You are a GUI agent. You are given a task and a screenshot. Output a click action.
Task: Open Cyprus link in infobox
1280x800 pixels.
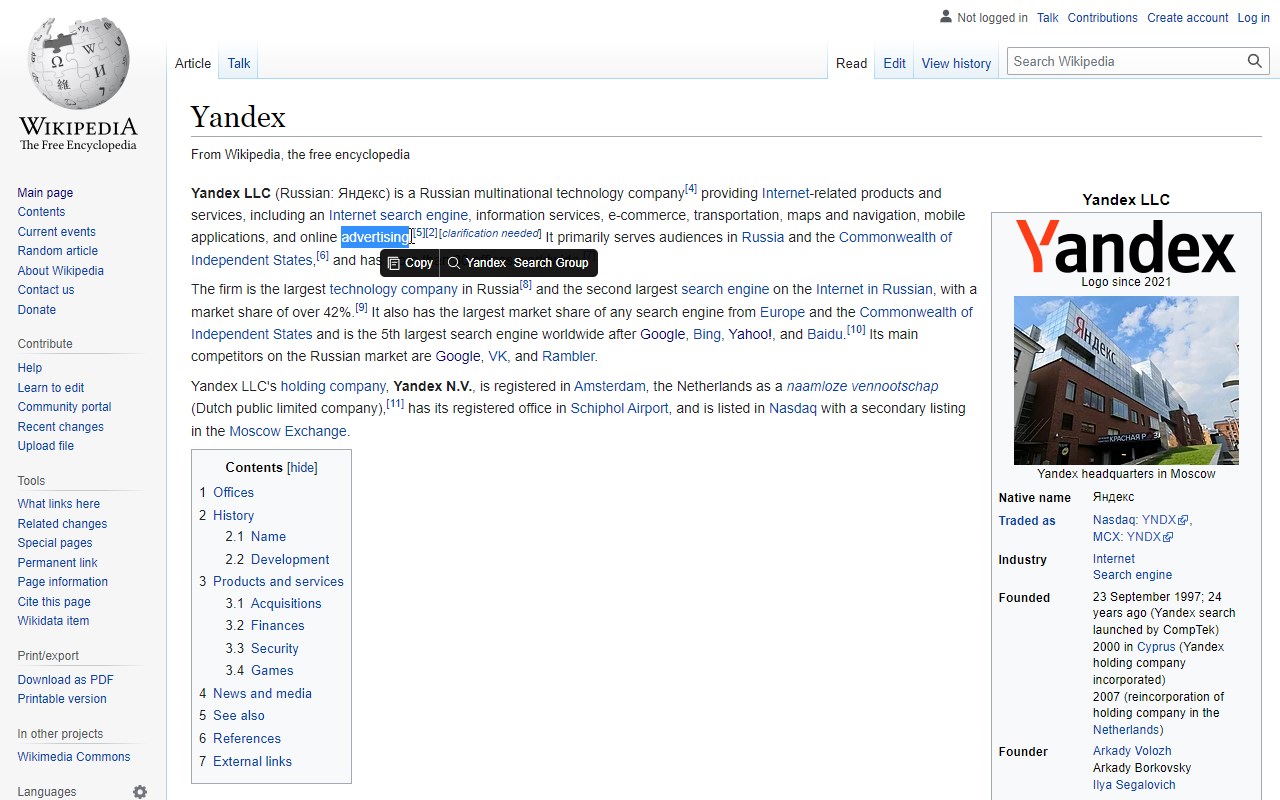pos(1156,647)
